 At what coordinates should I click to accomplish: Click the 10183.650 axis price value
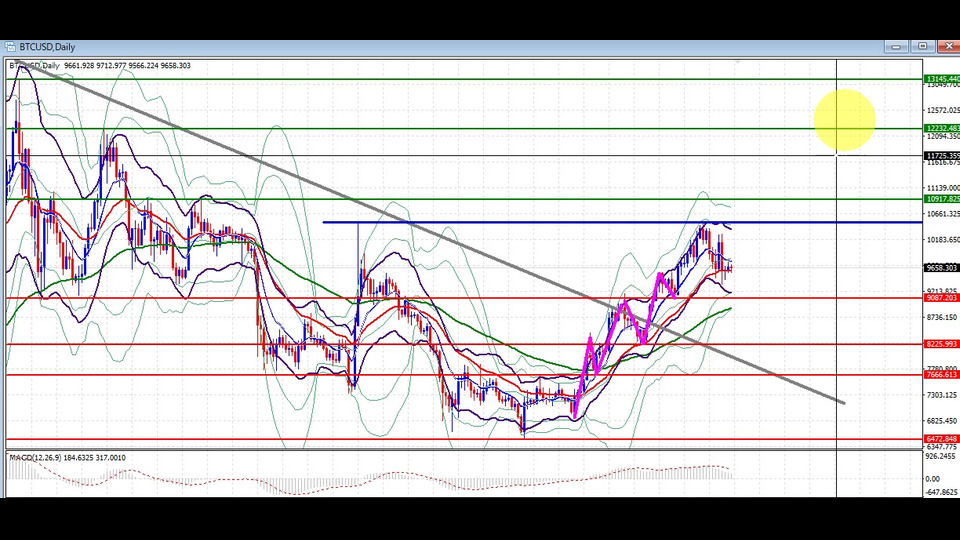pyautogui.click(x=943, y=239)
